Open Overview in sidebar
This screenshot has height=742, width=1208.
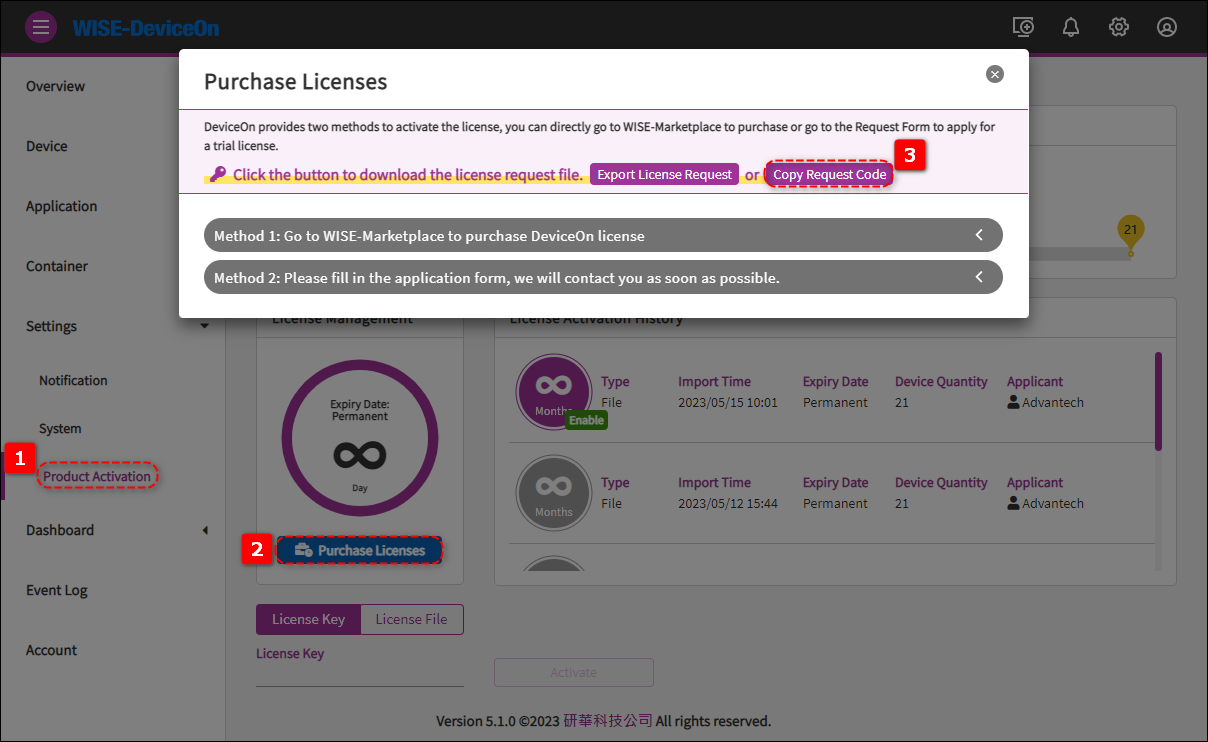[56, 86]
